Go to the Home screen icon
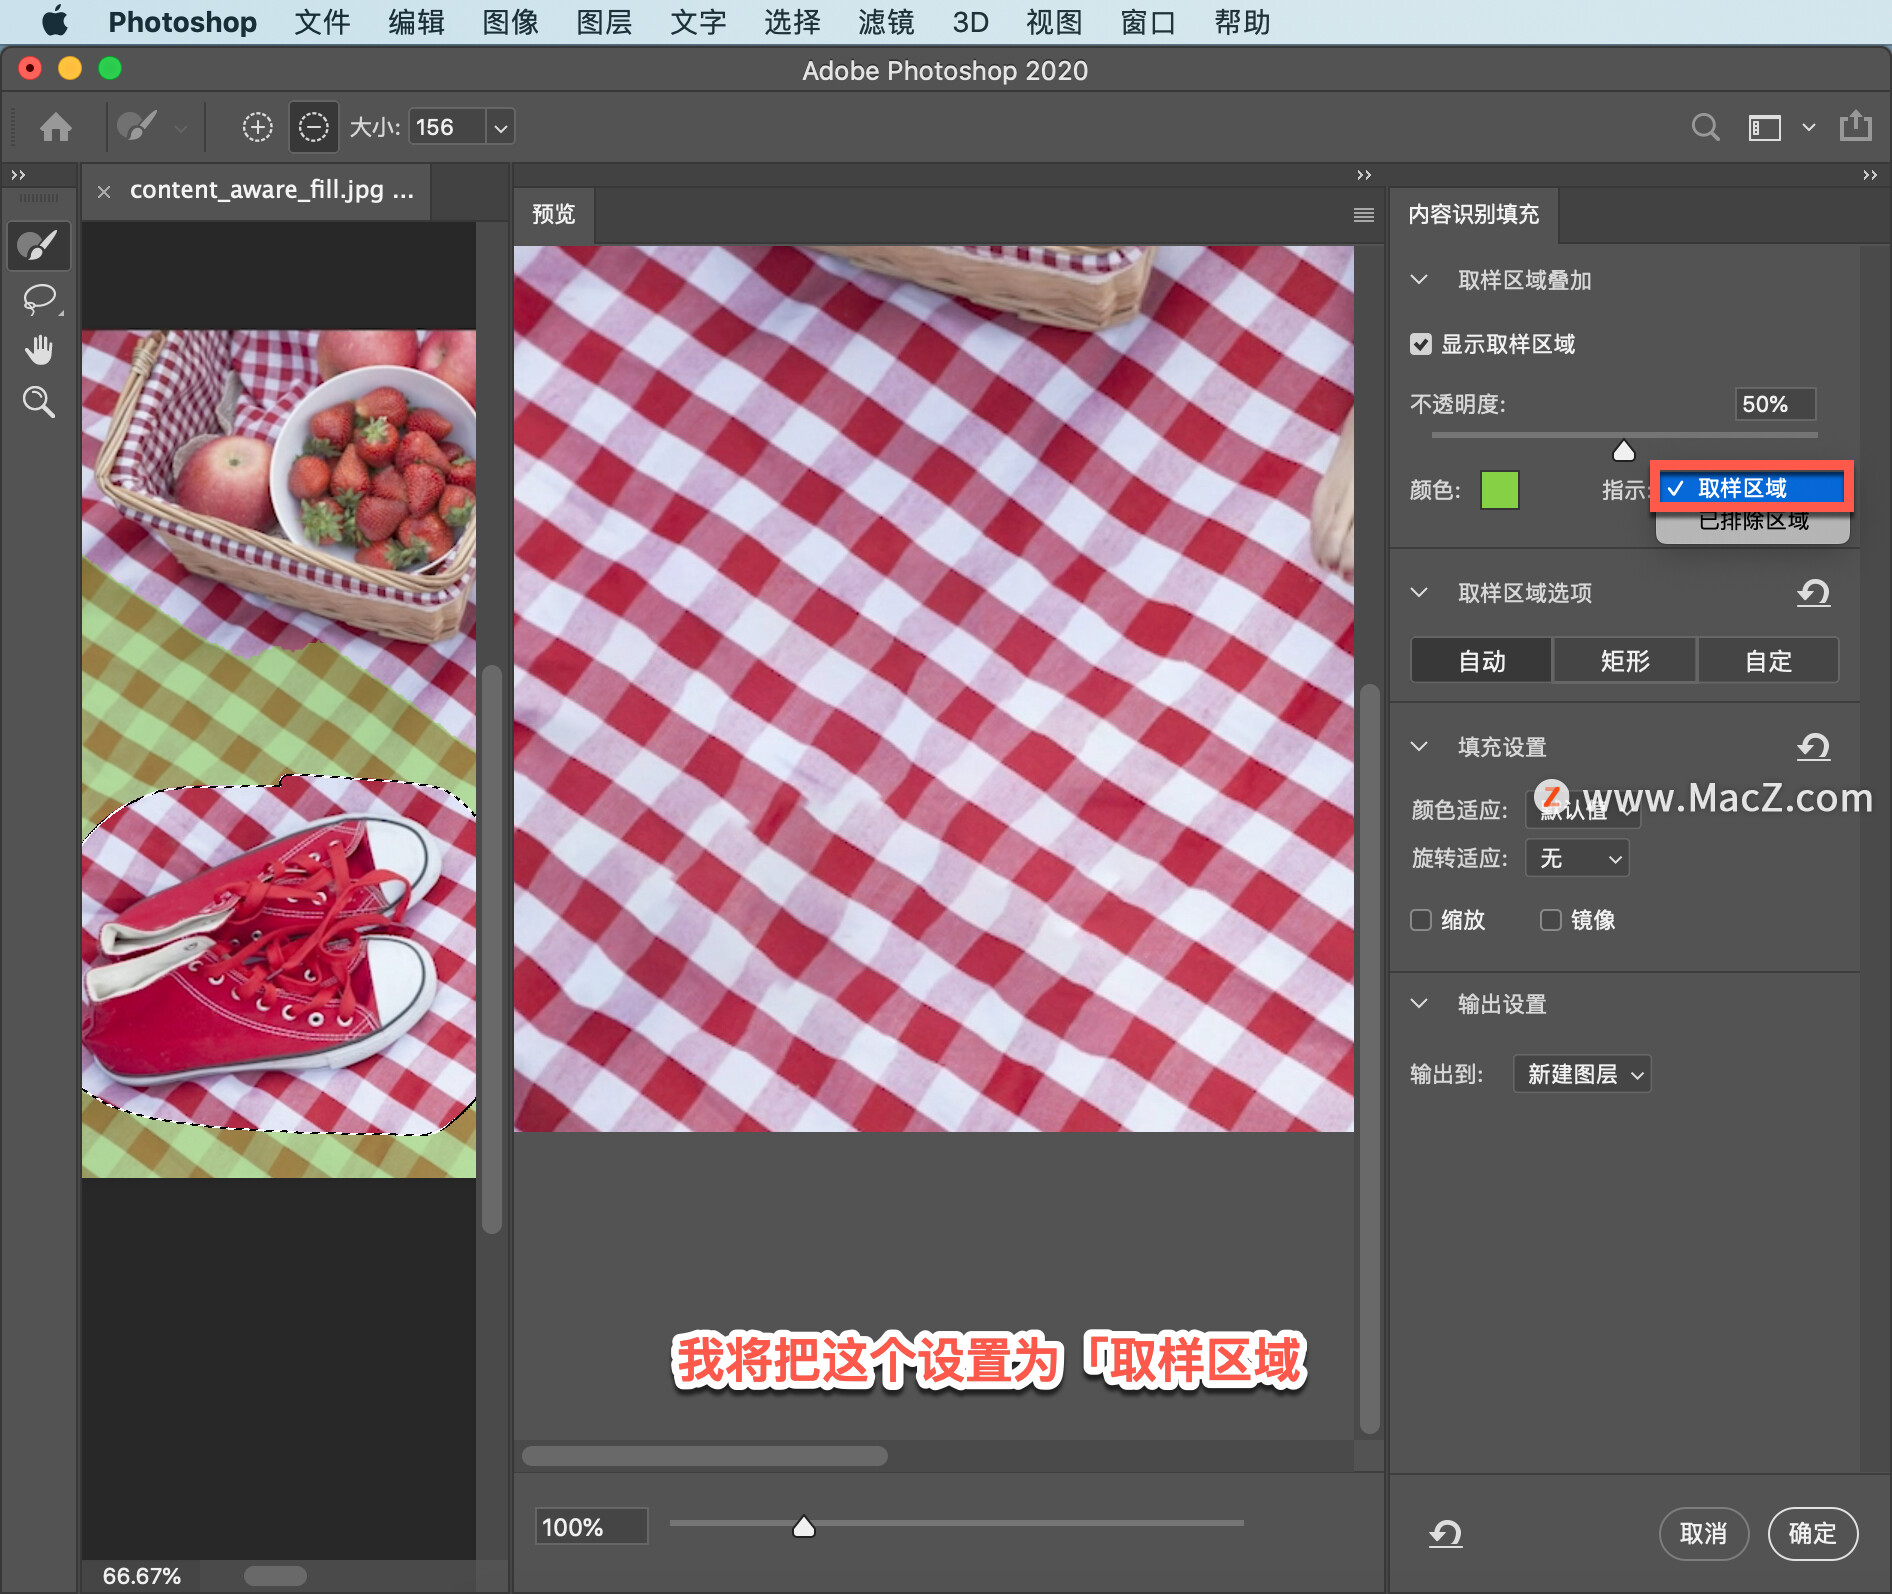The height and width of the screenshot is (1594, 1892). pos(56,127)
